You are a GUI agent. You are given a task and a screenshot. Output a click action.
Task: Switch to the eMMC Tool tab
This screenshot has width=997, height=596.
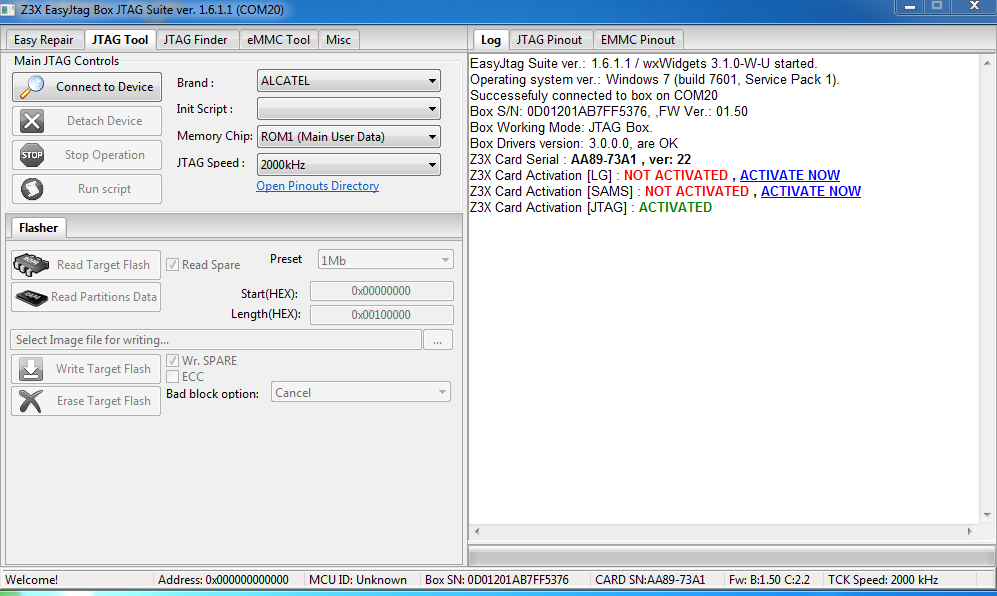(278, 40)
